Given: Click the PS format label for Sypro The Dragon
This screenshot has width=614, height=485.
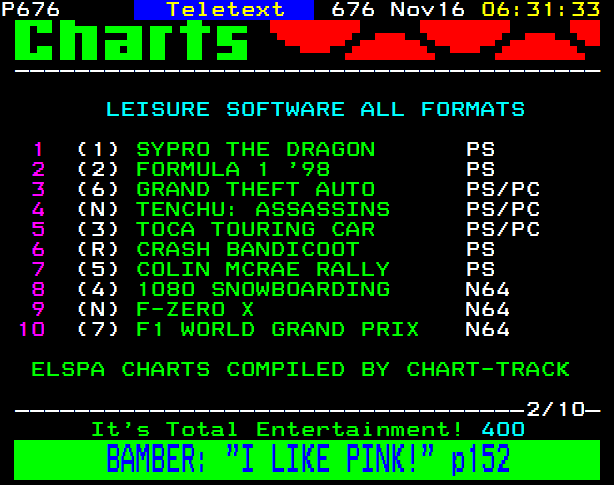Looking at the screenshot, I should click(x=480, y=149).
